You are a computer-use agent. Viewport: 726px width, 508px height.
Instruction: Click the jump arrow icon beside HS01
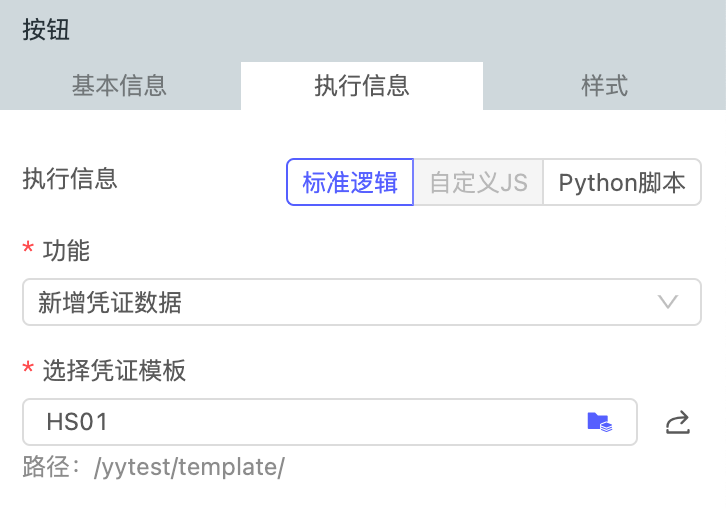click(x=678, y=423)
